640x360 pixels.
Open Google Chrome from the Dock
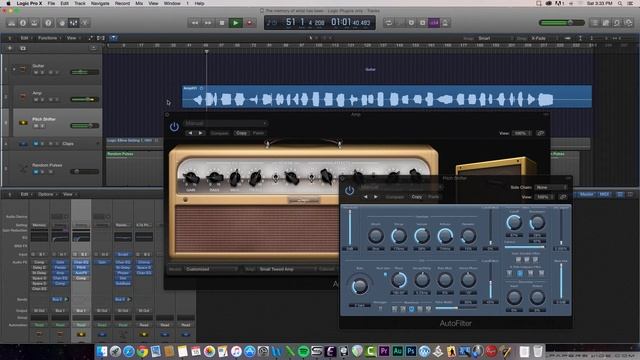click(x=142, y=351)
